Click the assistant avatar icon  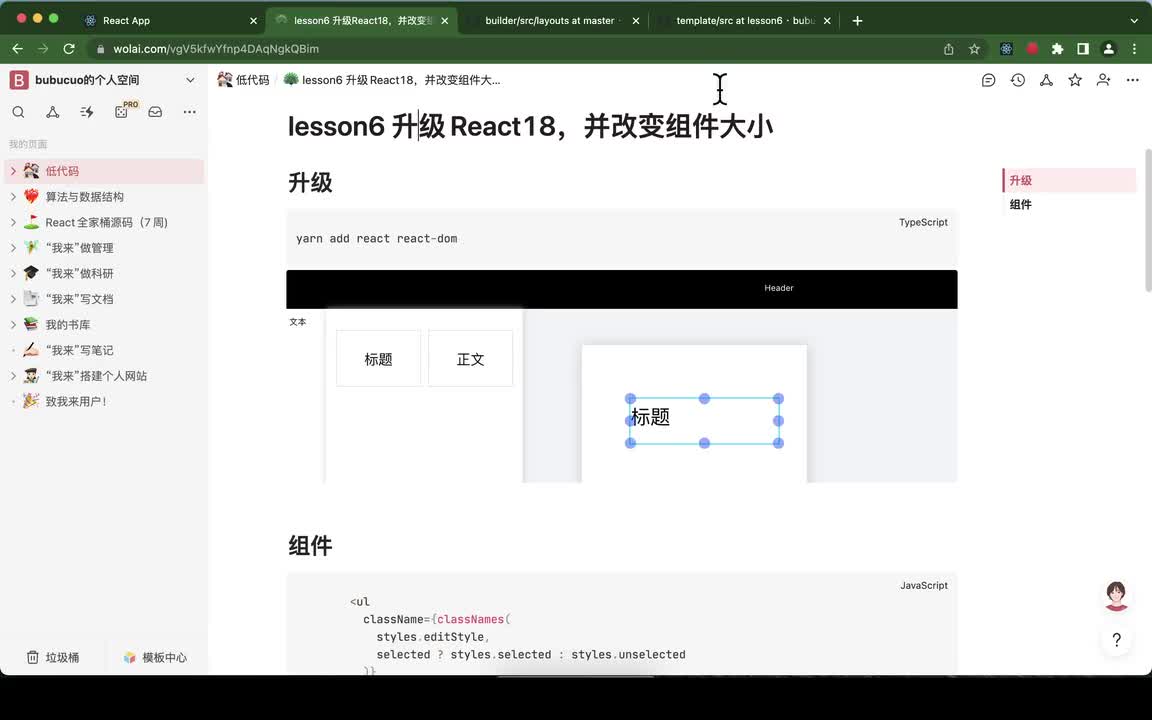click(1117, 596)
